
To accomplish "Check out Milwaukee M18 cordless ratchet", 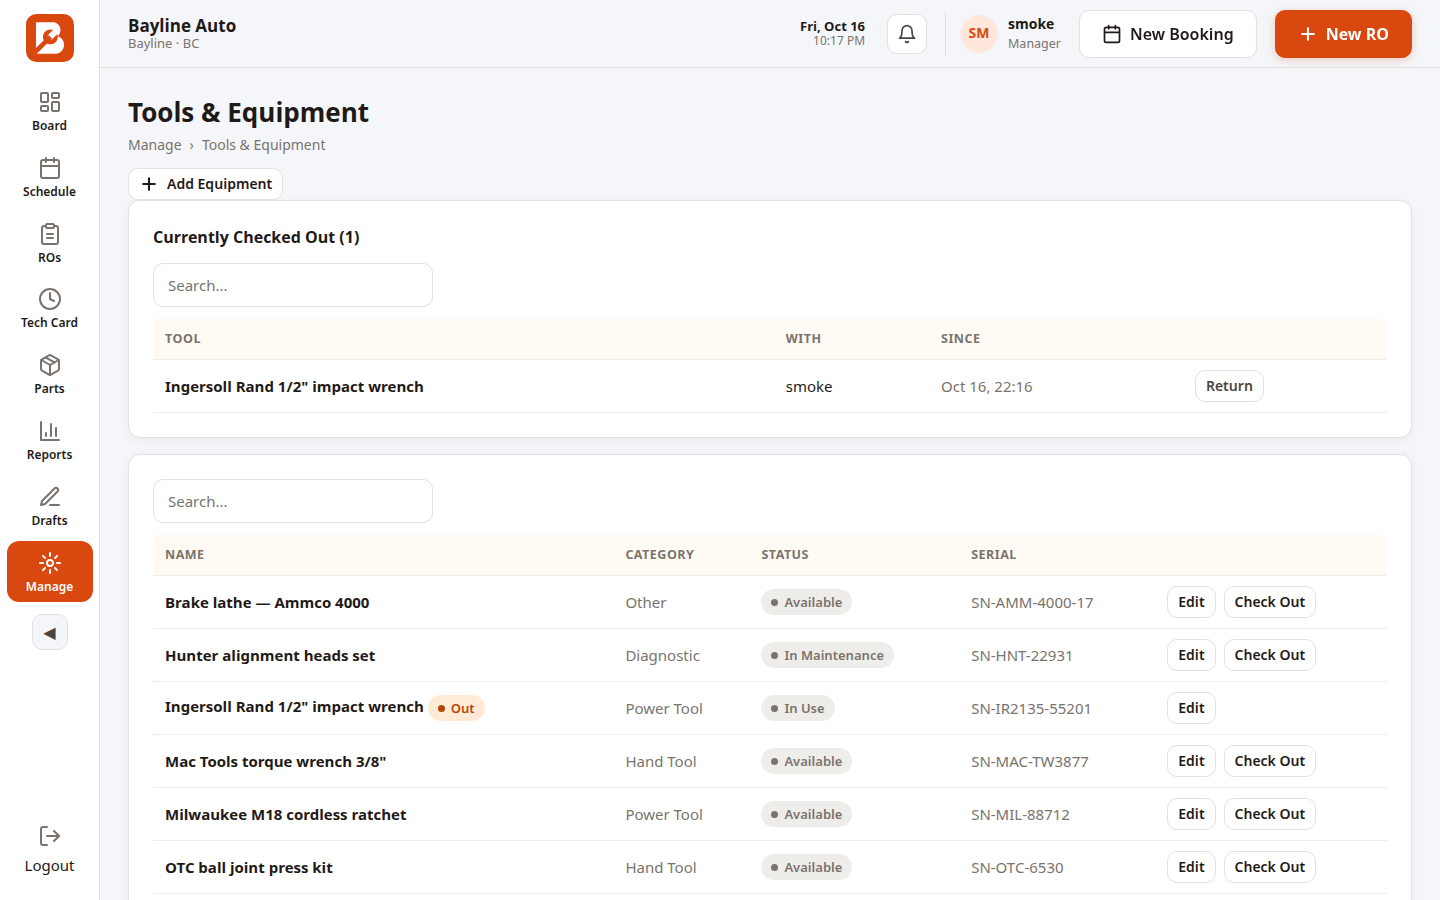I will 1270,814.
